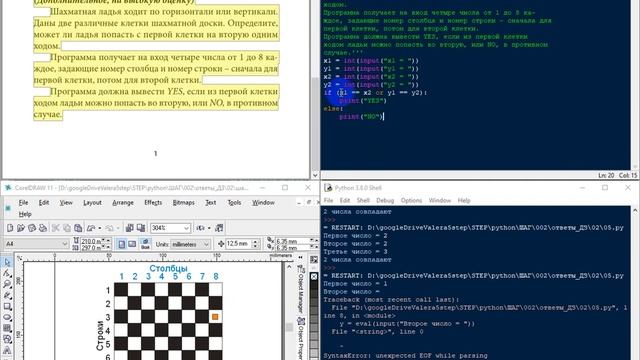640x360 pixels.
Task: Select the Pick tool in CorelDRAW toolbox
Action: click(x=7, y=262)
